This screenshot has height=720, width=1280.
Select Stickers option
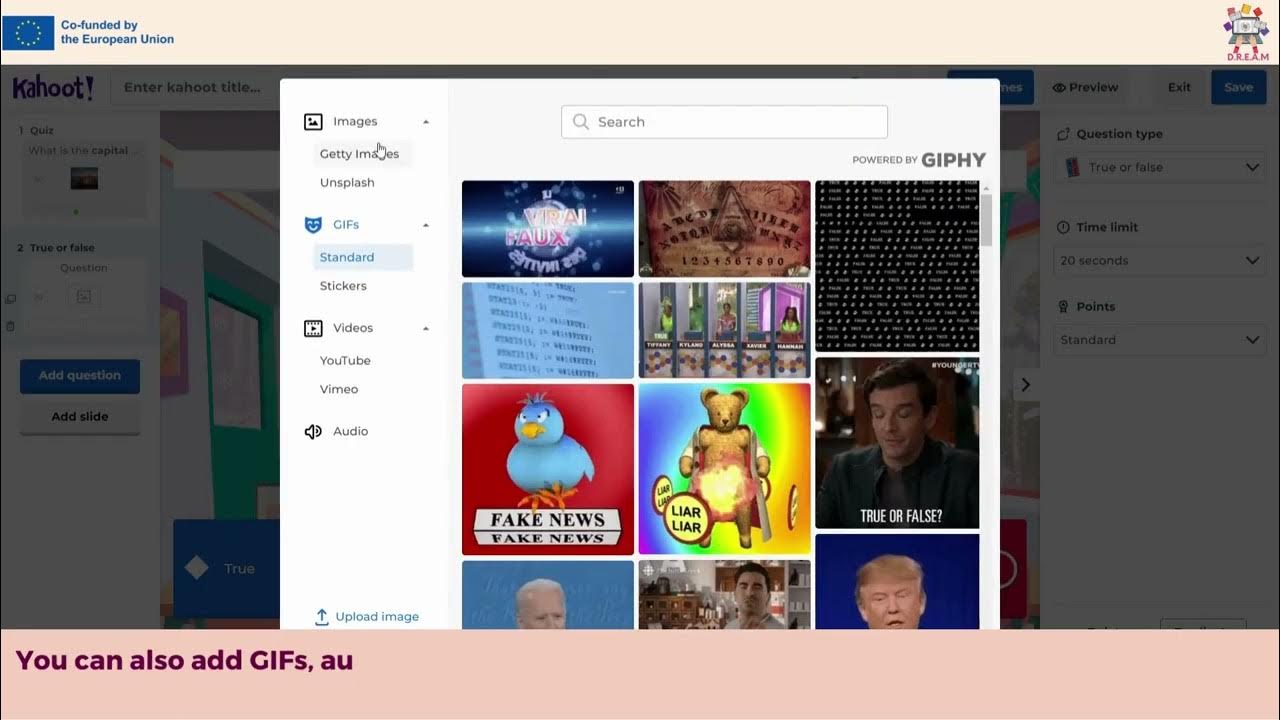pyautogui.click(x=343, y=286)
